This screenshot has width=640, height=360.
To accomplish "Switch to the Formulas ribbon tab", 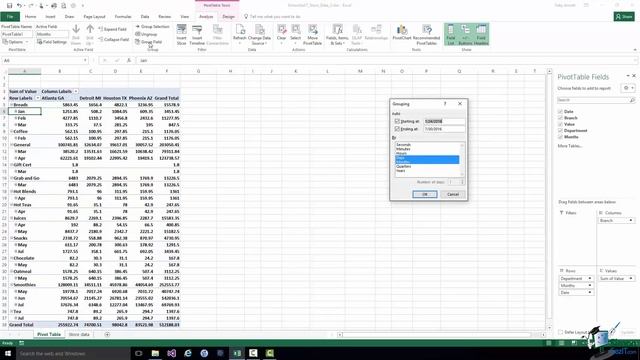I will [123, 17].
